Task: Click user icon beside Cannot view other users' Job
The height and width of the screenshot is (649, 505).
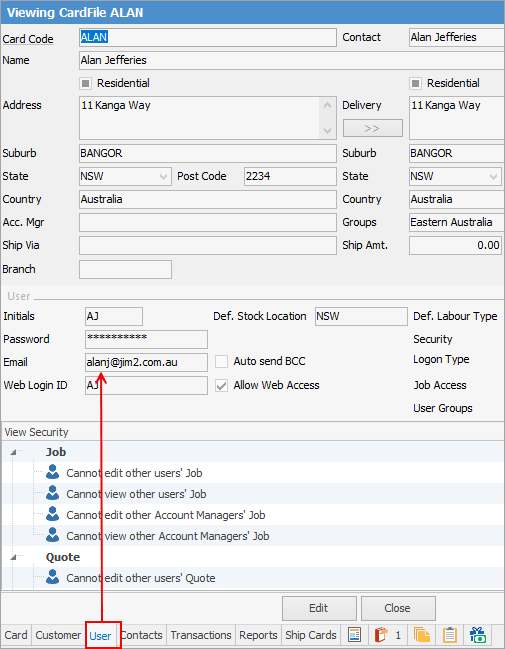Action: pyautogui.click(x=53, y=493)
